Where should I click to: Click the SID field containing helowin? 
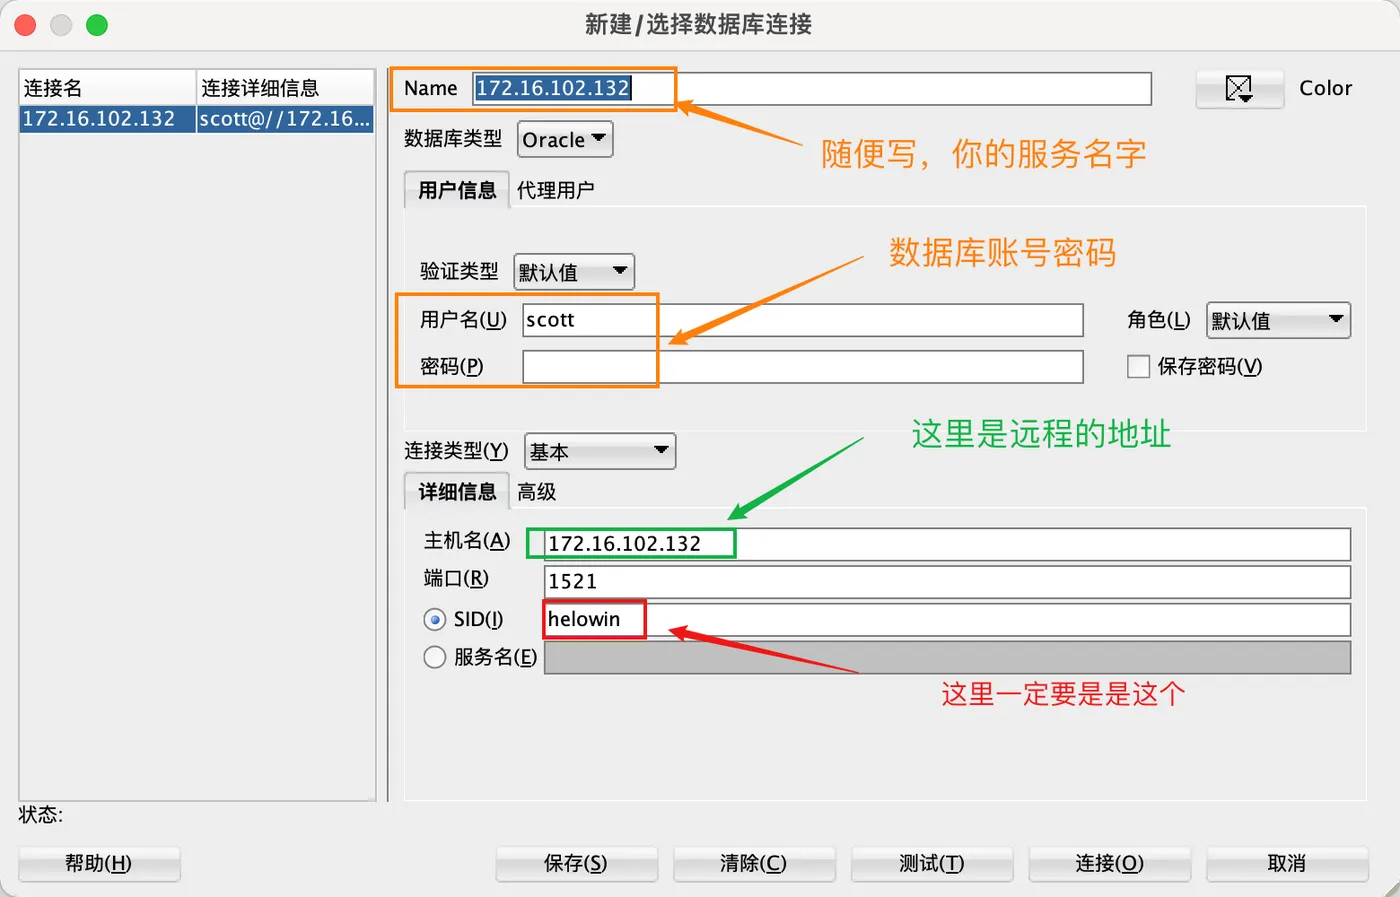(947, 620)
